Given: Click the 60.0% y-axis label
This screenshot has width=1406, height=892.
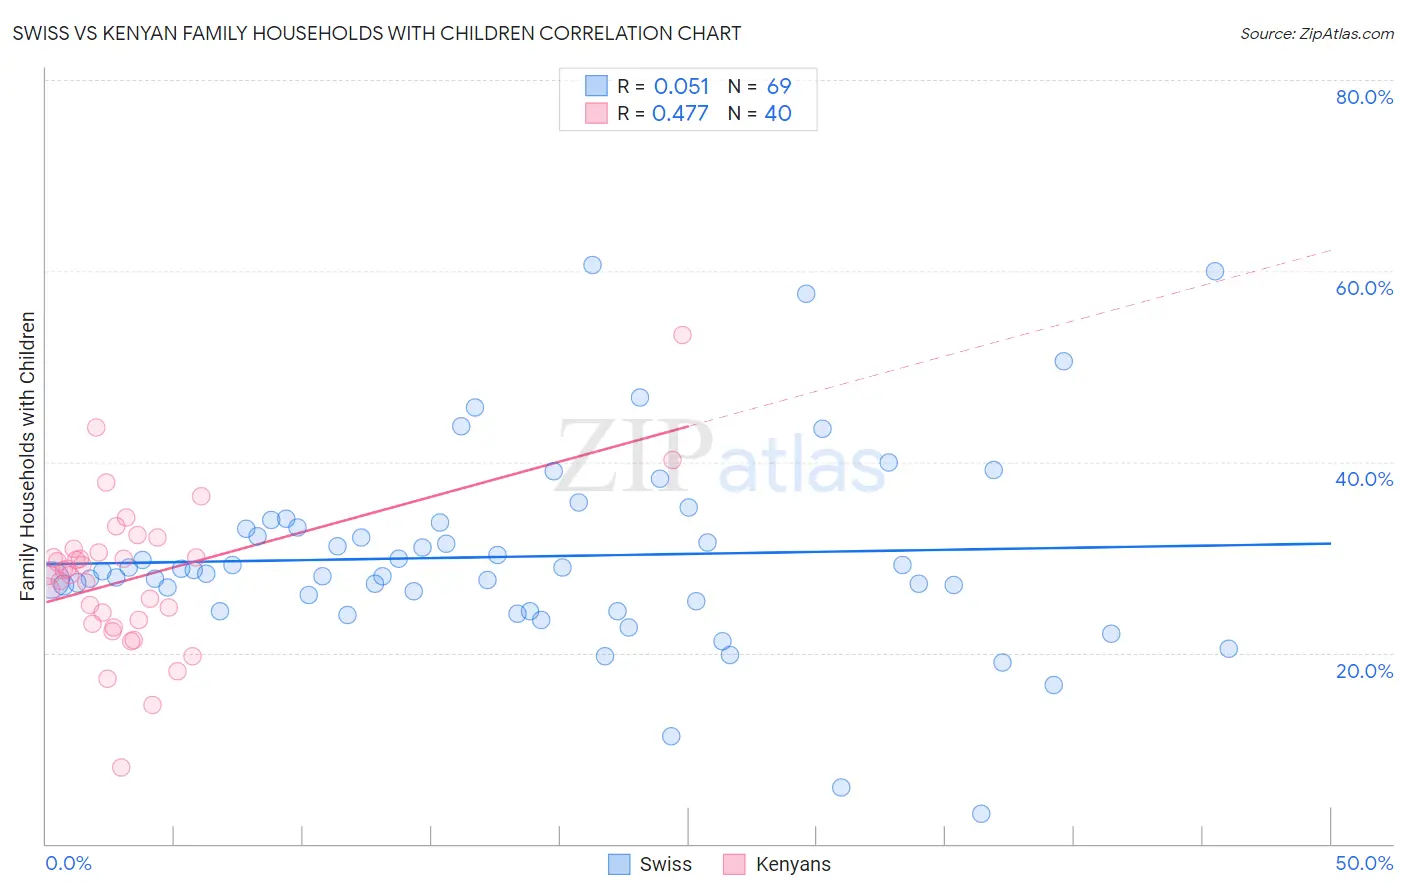Looking at the screenshot, I should click(x=1364, y=288).
